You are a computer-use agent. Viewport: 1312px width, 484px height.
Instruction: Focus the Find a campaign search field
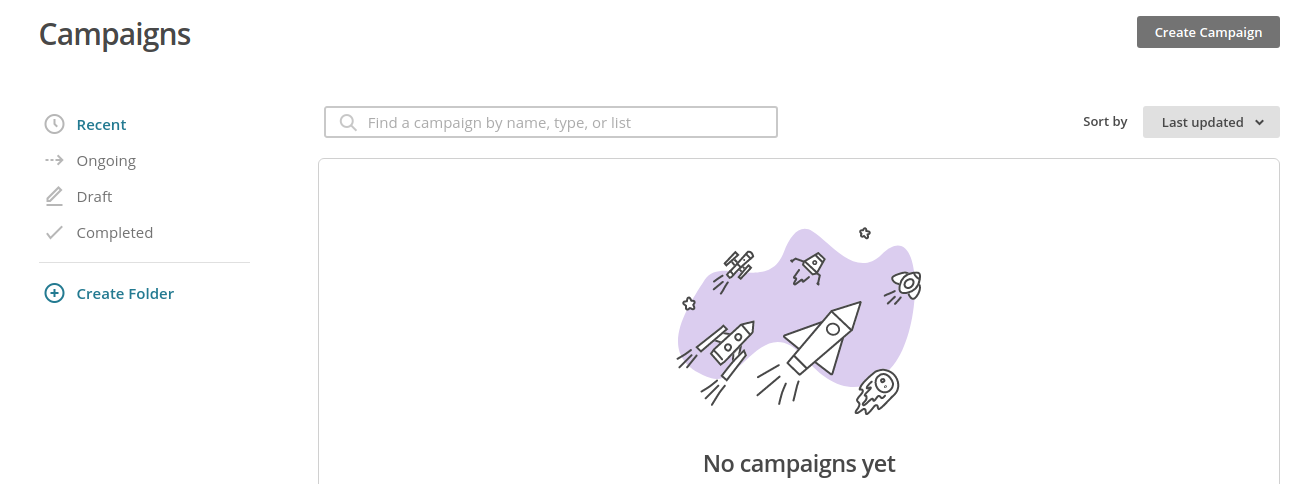click(551, 122)
